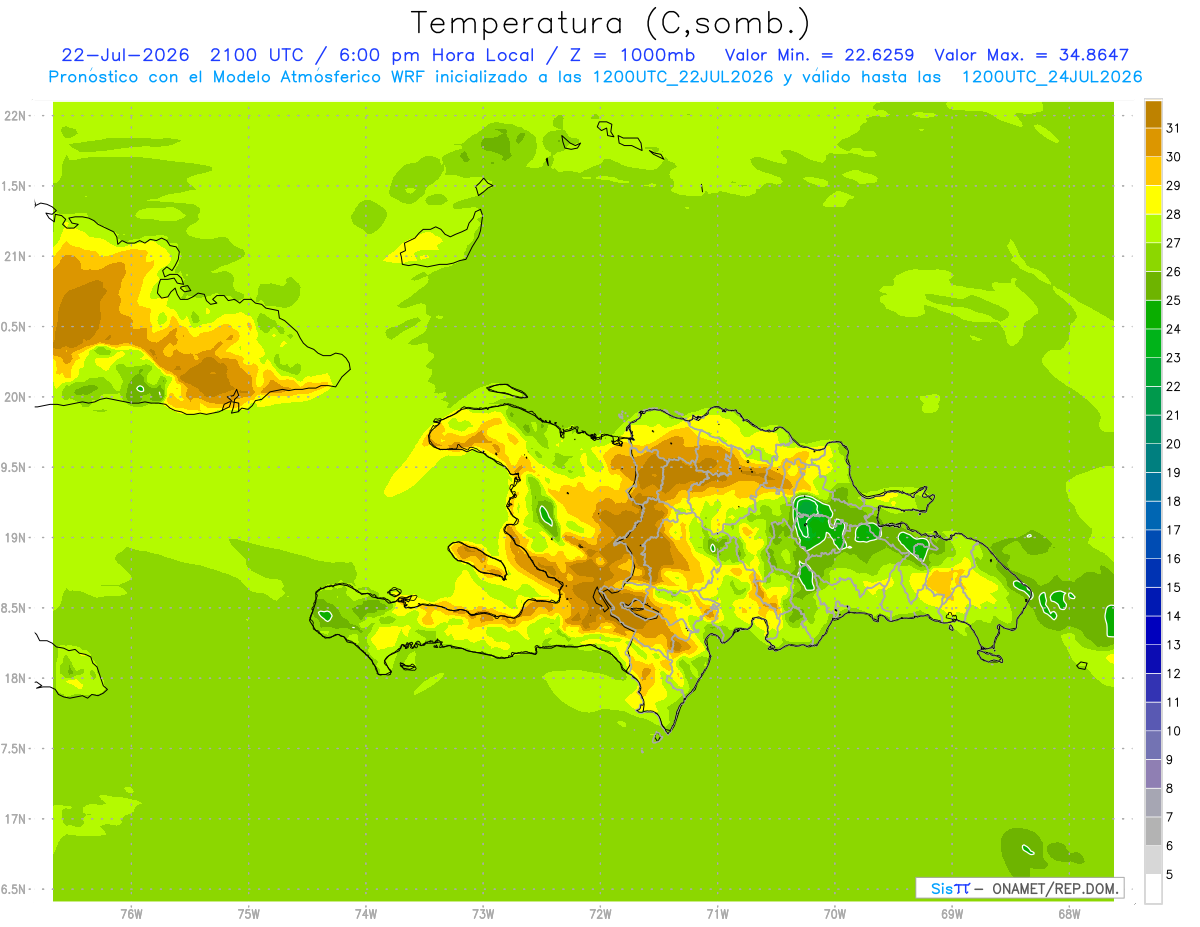Click the "Valor Min. = 22.6259" value

[819, 55]
